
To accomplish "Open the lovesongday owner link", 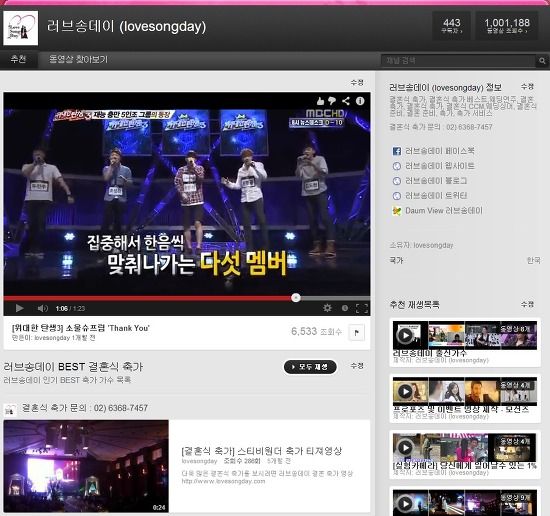I will (x=433, y=245).
